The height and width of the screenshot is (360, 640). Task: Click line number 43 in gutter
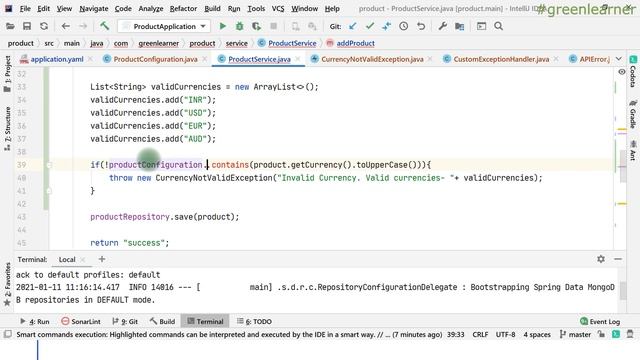click(21, 217)
